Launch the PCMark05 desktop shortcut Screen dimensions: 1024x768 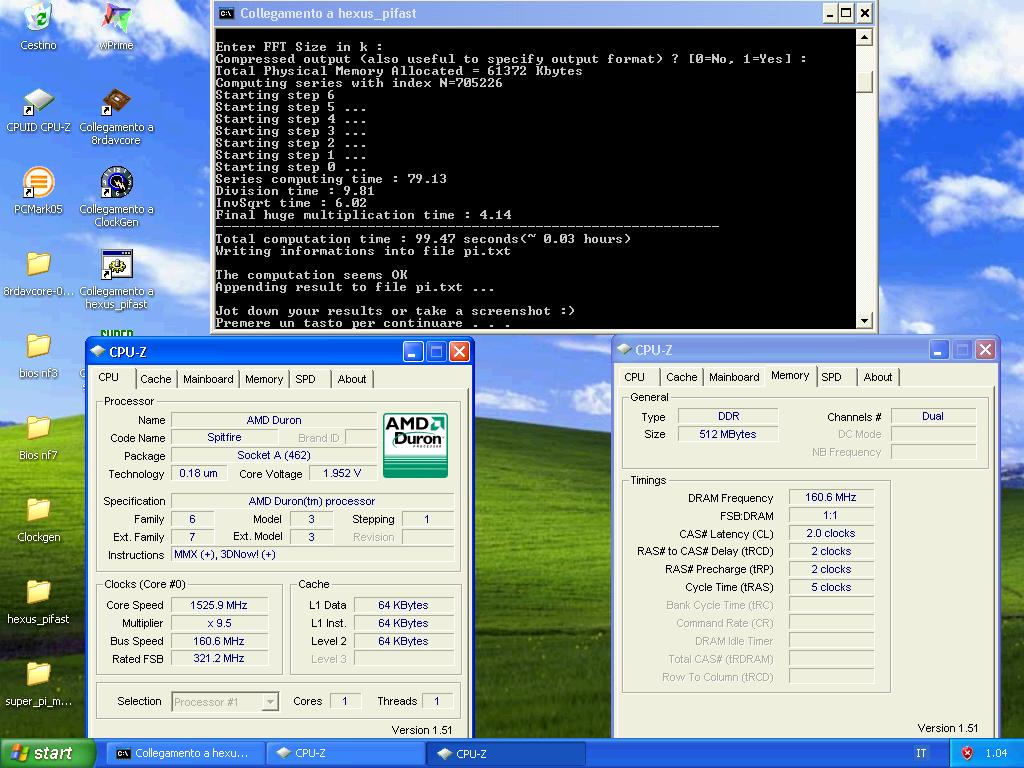[38, 191]
